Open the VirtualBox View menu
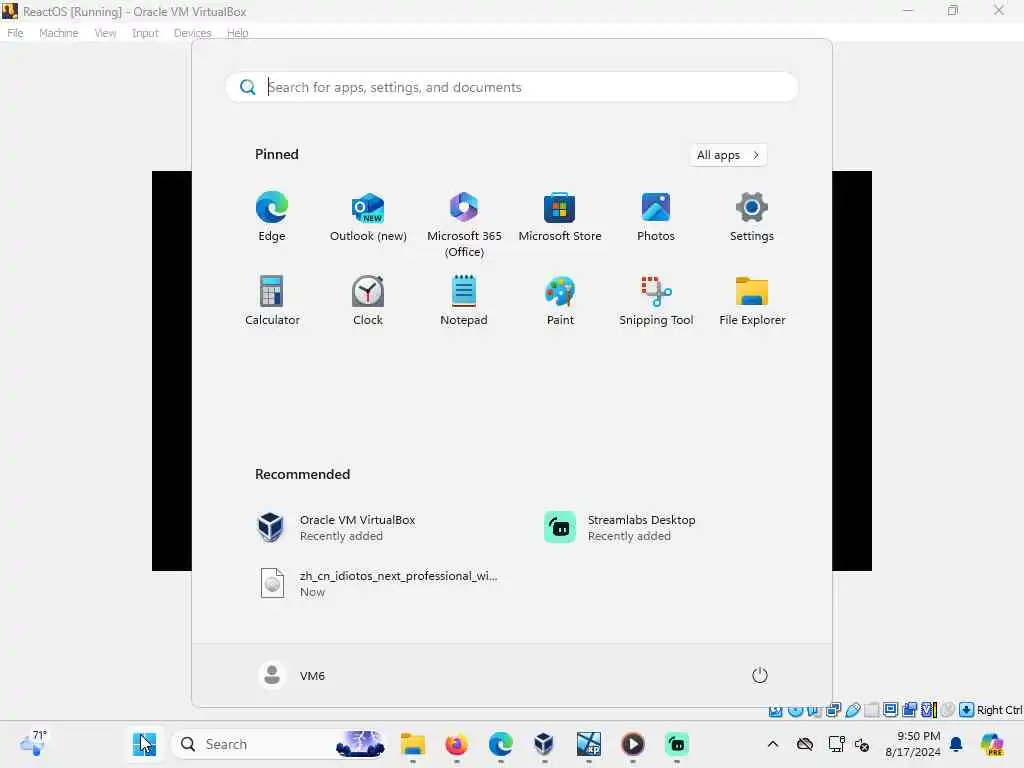1024x768 pixels. 105,33
